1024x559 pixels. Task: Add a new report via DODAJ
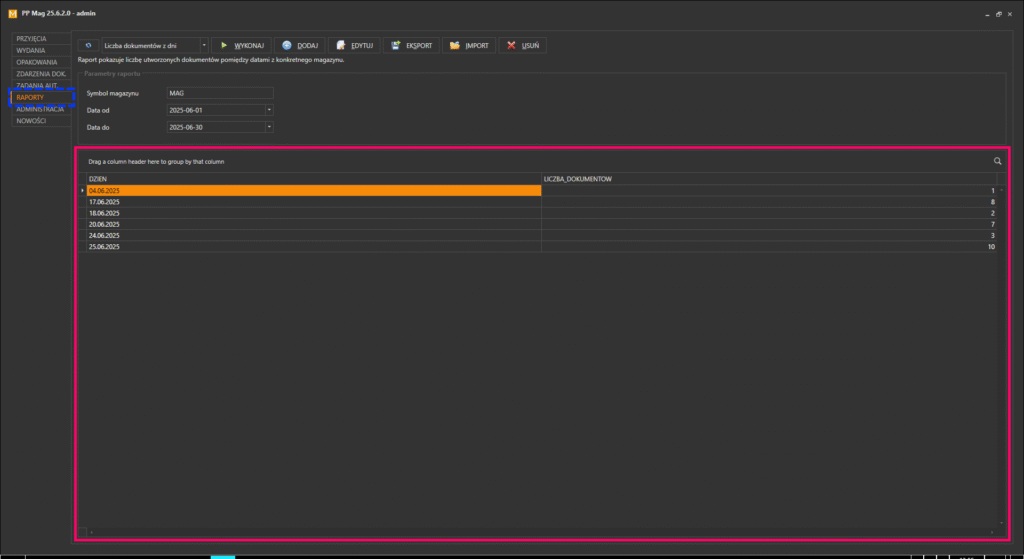(x=300, y=46)
